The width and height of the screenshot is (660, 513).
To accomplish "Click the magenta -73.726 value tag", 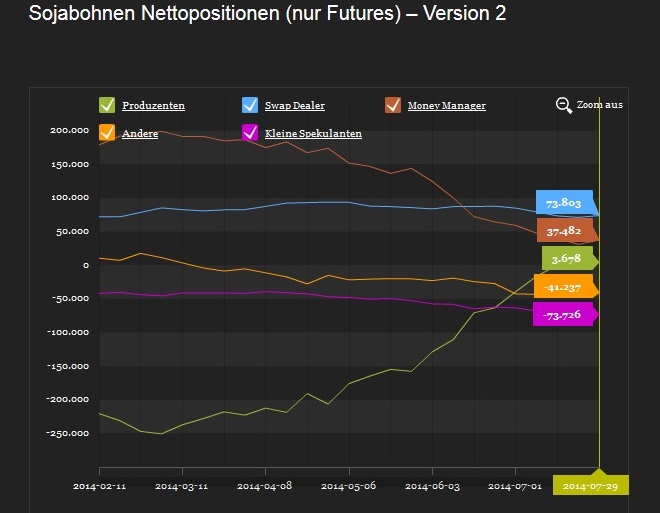I will click(x=565, y=315).
